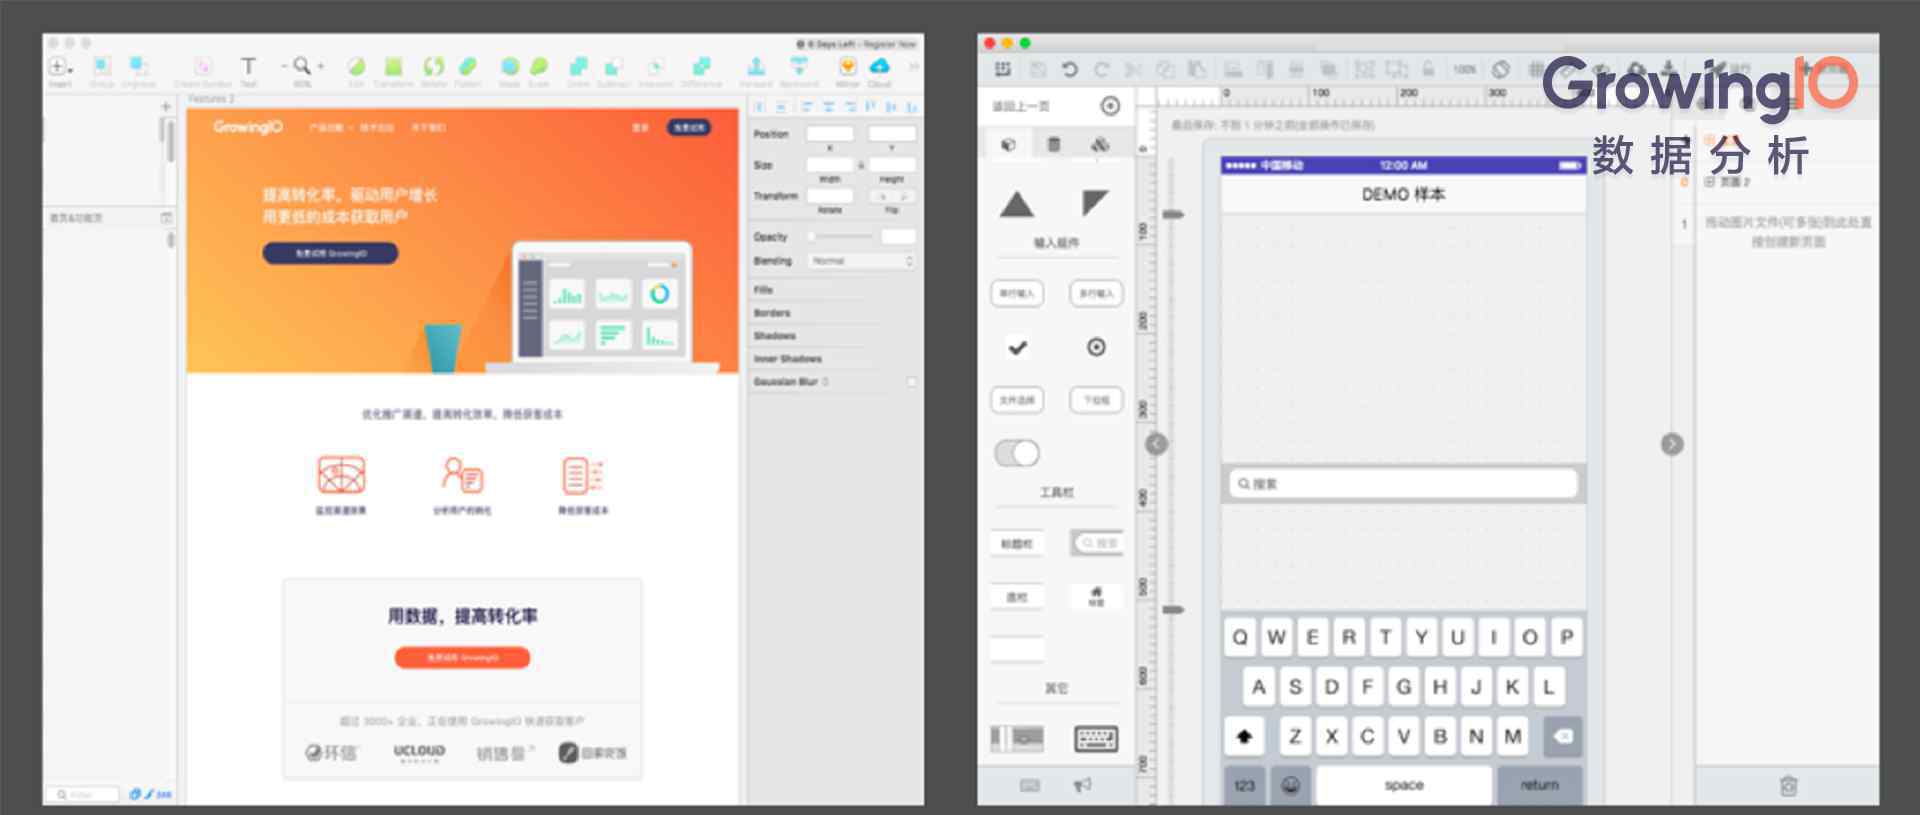This screenshot has height=815, width=1920.
Task: Toggle the Gaussian Blur checkbox in Sketch
Action: pos(911,382)
